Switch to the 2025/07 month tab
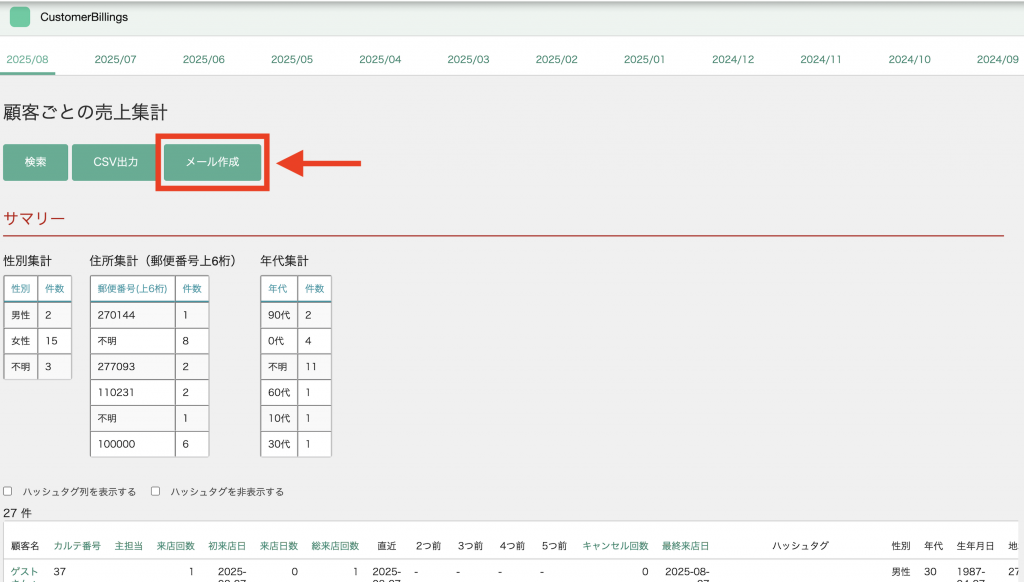1024x582 pixels. coord(115,60)
